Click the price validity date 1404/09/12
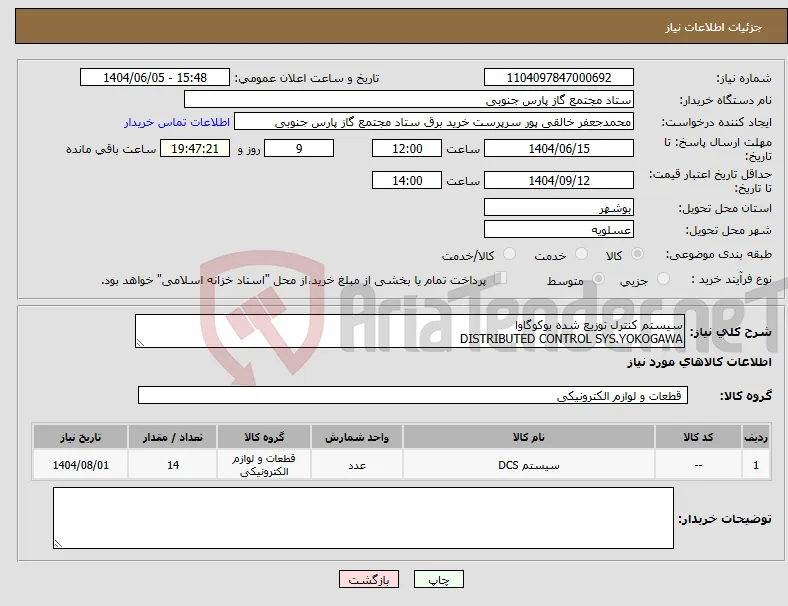788x606 pixels. pyautogui.click(x=559, y=180)
